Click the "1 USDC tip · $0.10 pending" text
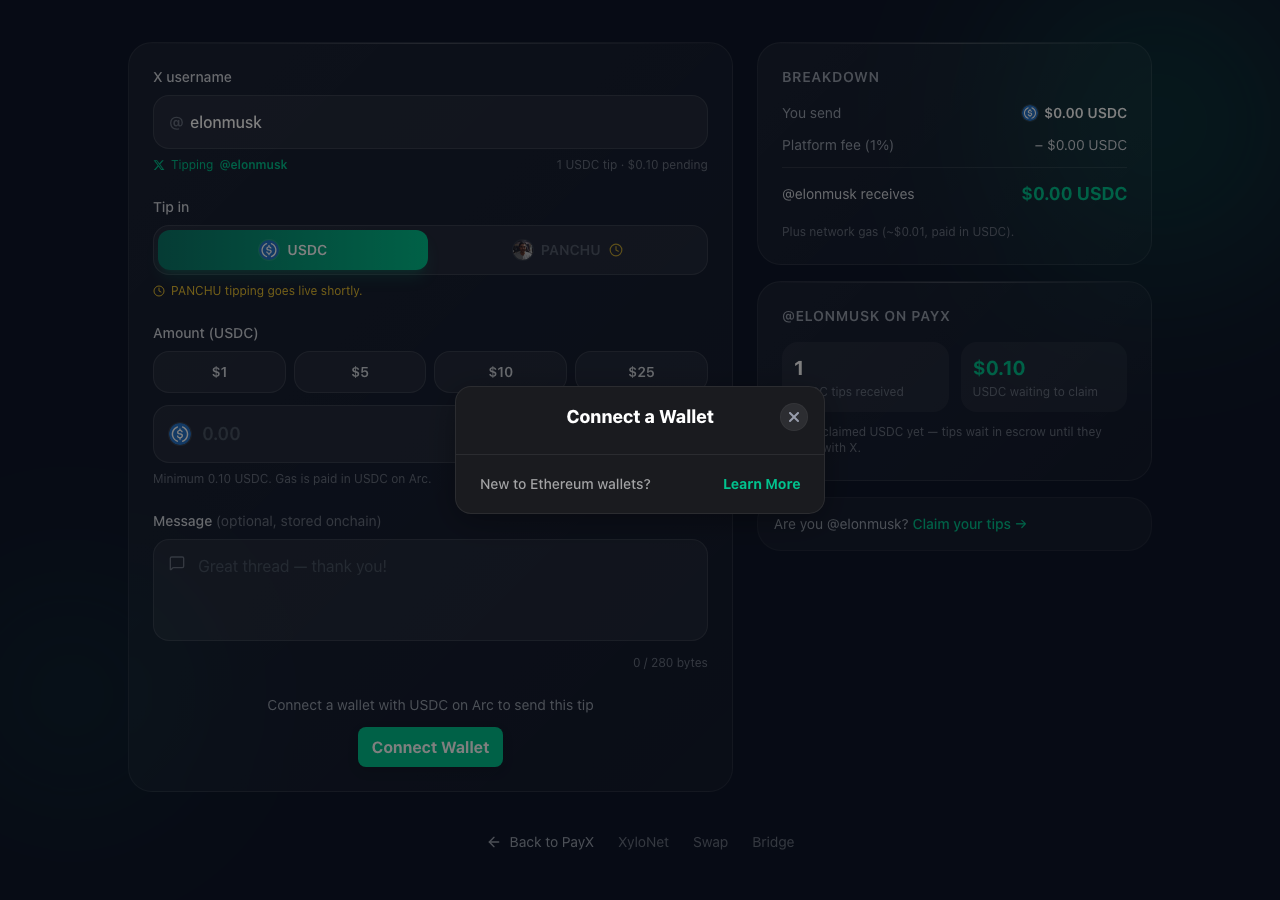This screenshot has height=900, width=1280. 632,165
